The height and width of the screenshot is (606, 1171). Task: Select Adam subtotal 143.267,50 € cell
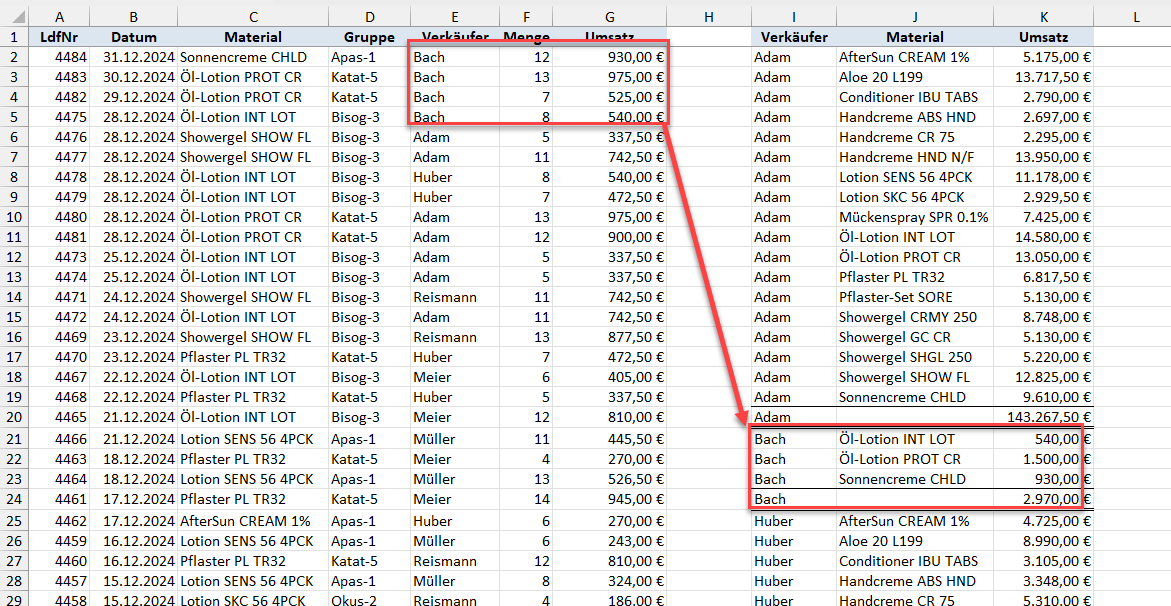coord(1043,417)
